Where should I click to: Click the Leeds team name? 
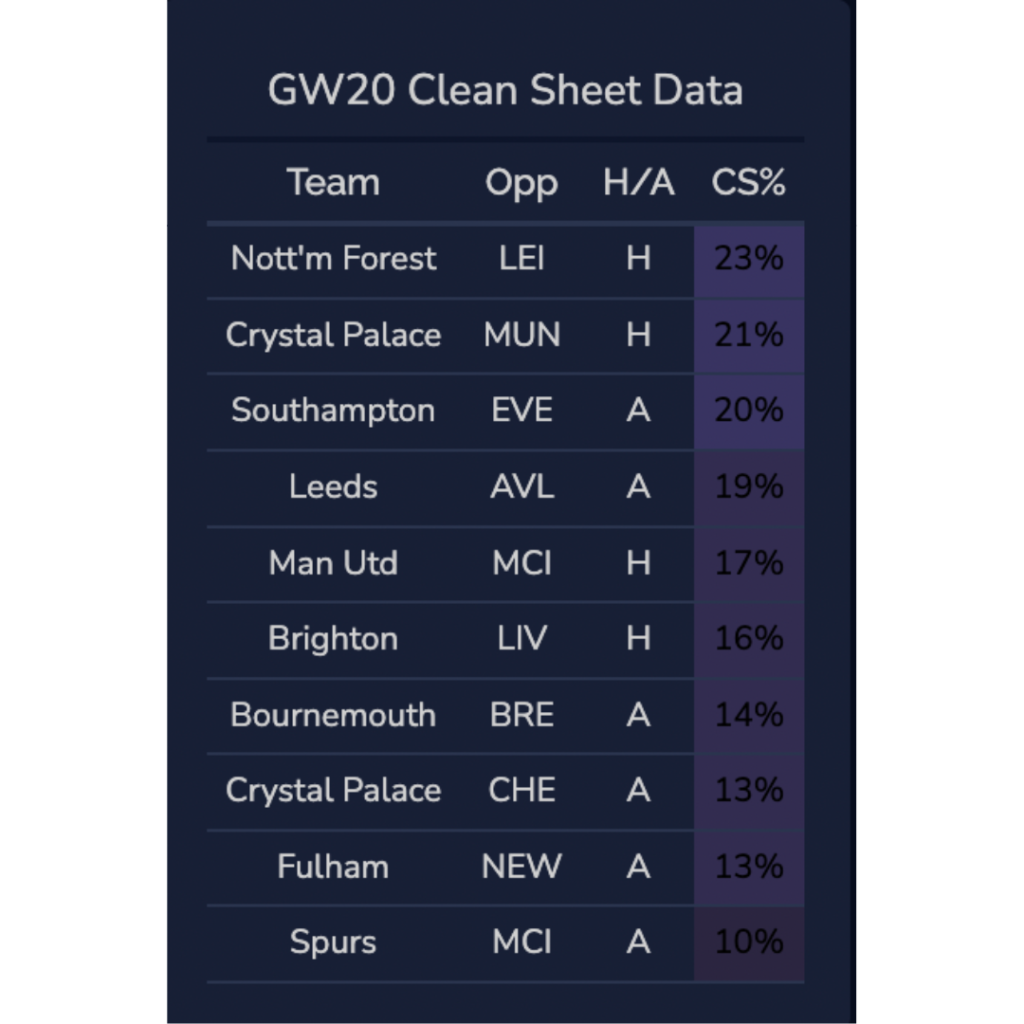(333, 487)
